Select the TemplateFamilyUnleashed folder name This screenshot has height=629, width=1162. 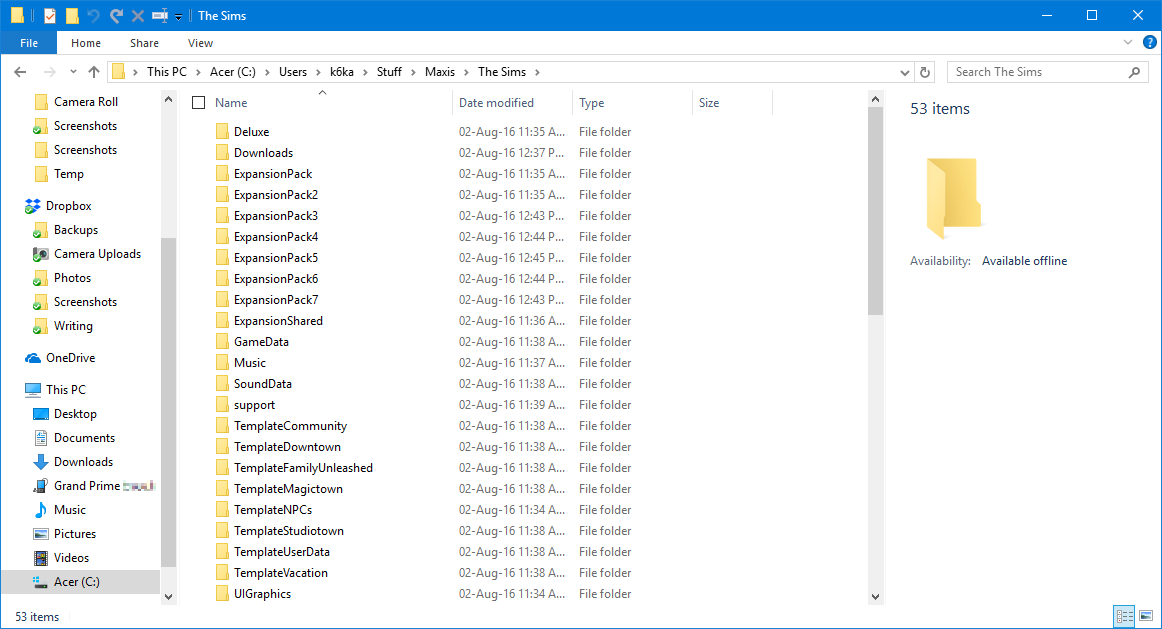coord(303,467)
